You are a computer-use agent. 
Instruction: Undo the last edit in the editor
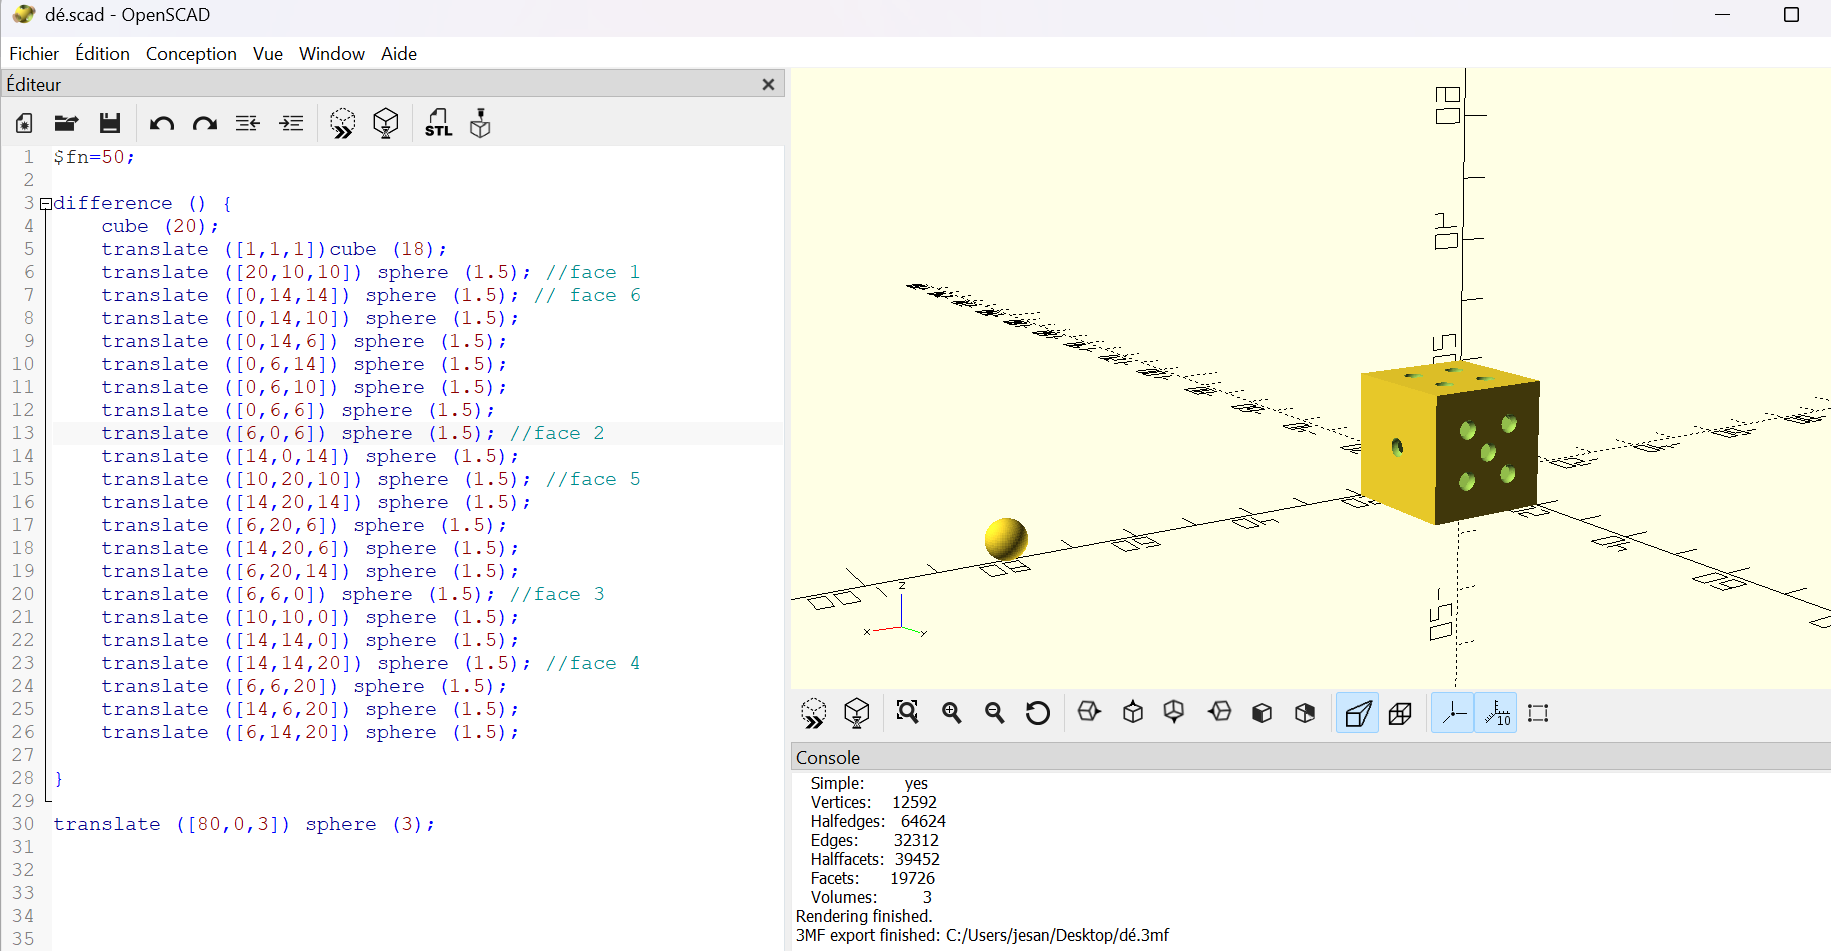click(x=161, y=123)
